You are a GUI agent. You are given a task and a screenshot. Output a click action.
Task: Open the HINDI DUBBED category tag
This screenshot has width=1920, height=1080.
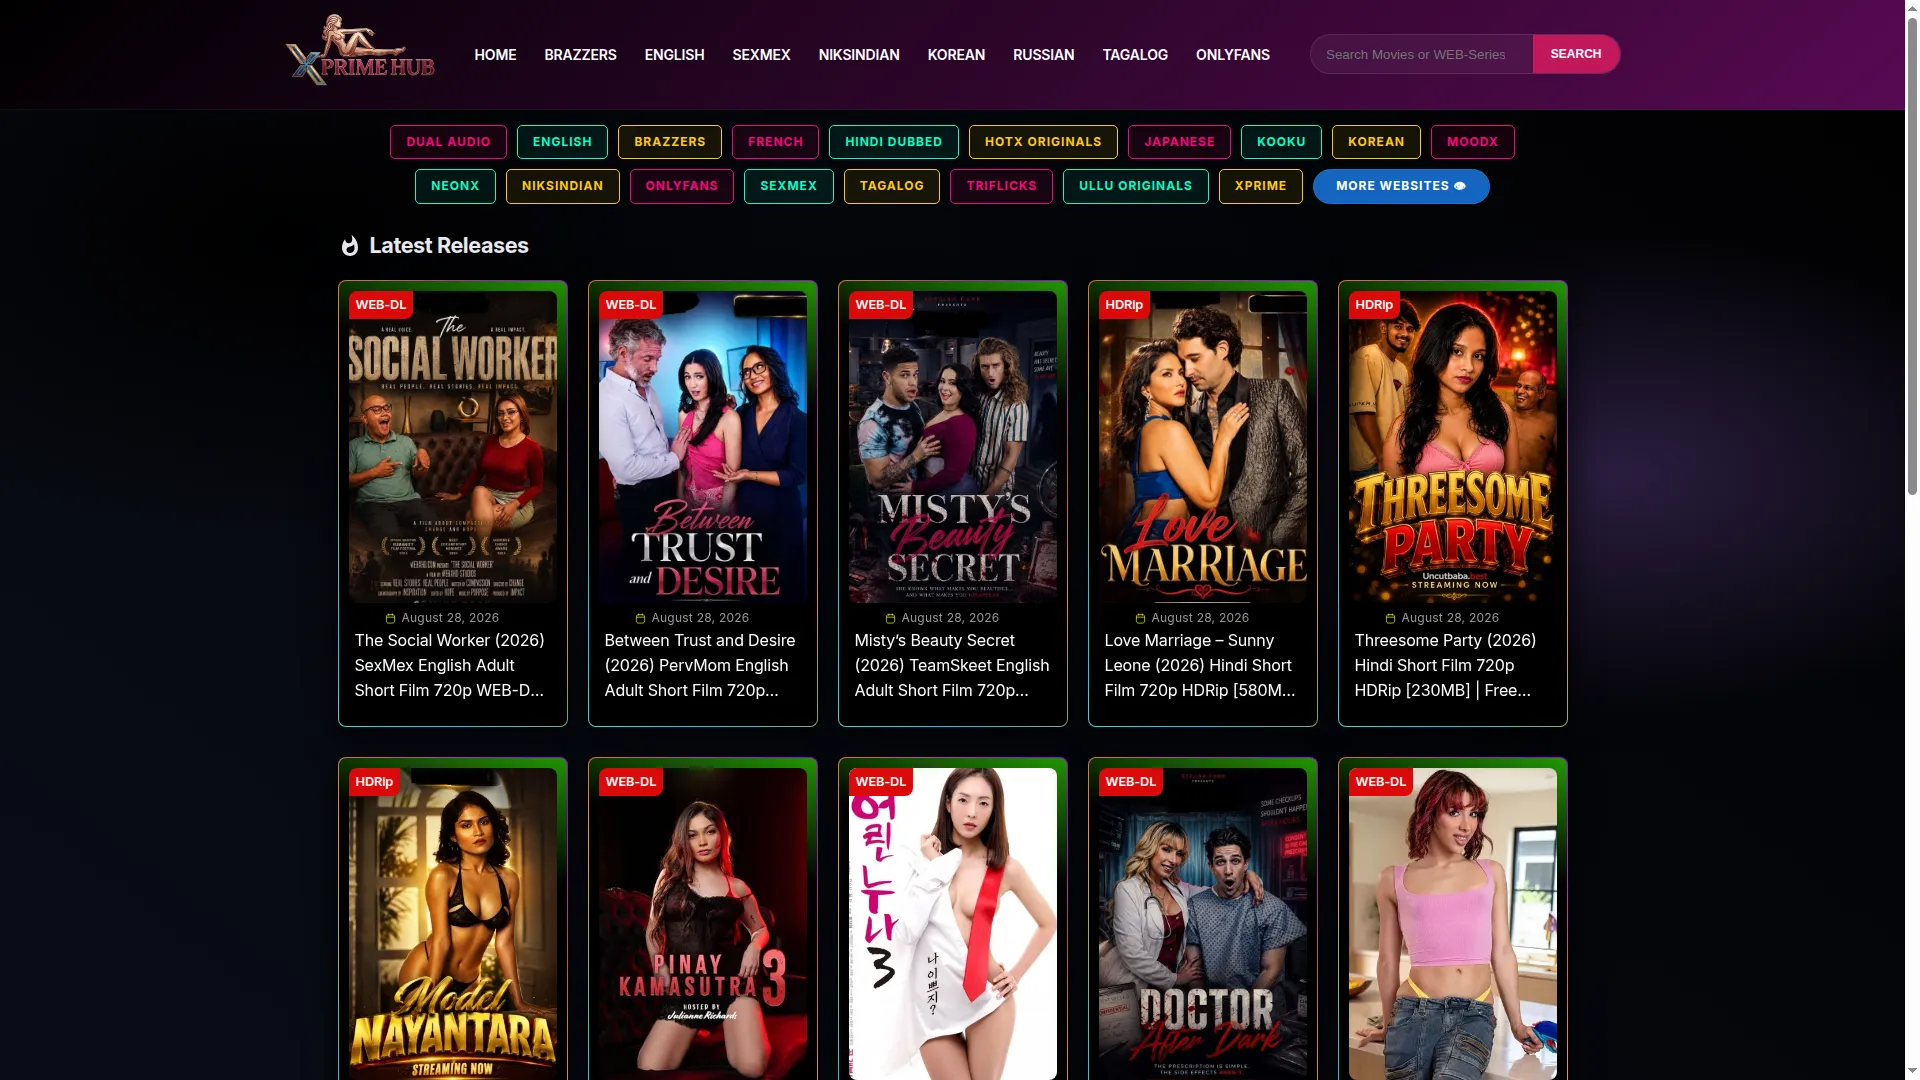tap(893, 142)
